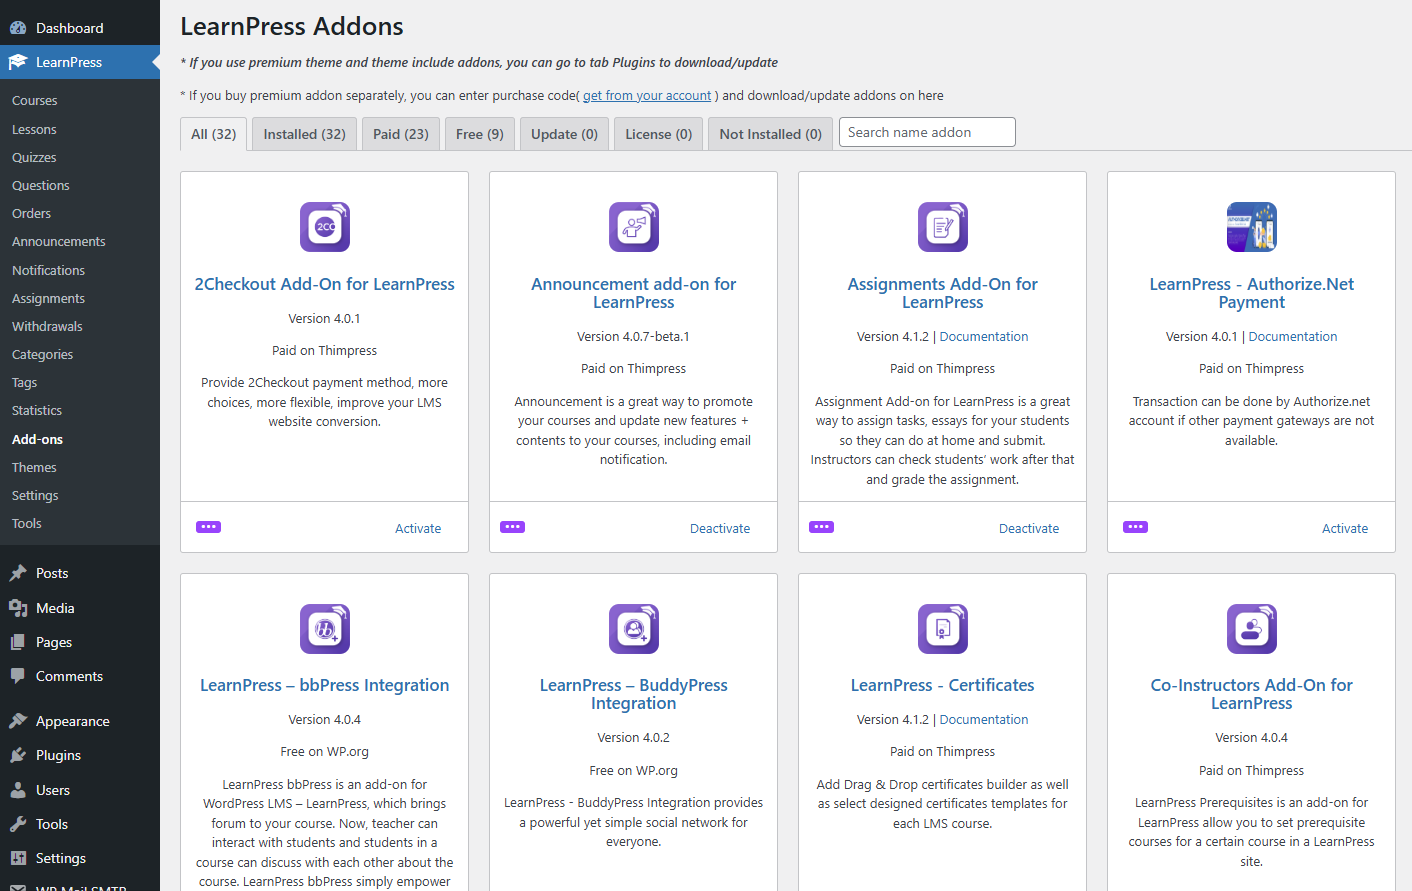Click the Appearance brush icon
Viewport: 1412px width, 891px height.
(18, 721)
